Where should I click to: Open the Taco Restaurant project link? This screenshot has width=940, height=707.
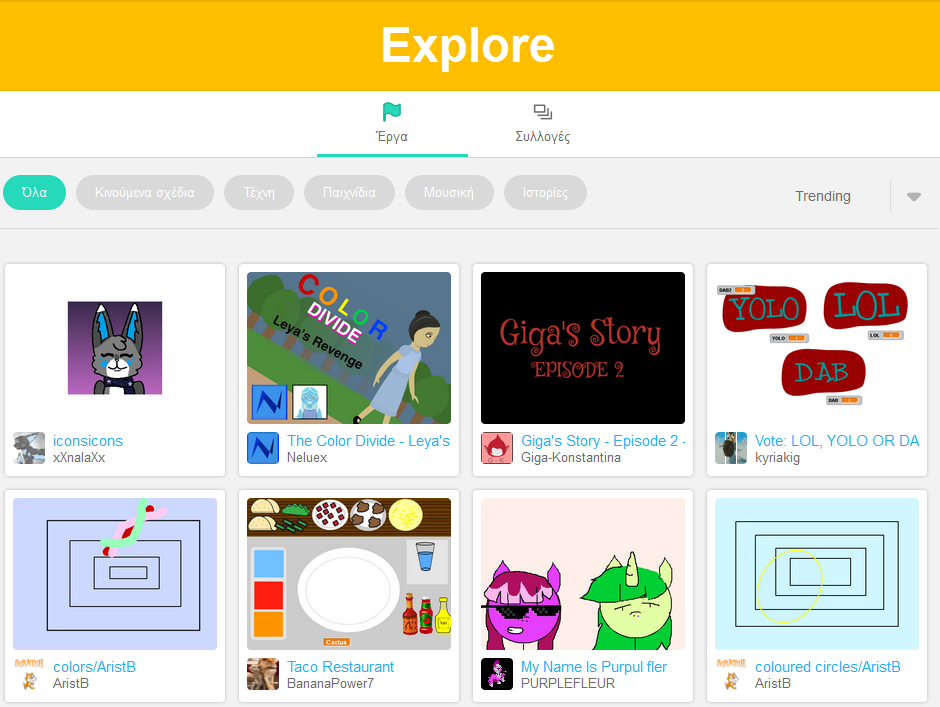(341, 667)
